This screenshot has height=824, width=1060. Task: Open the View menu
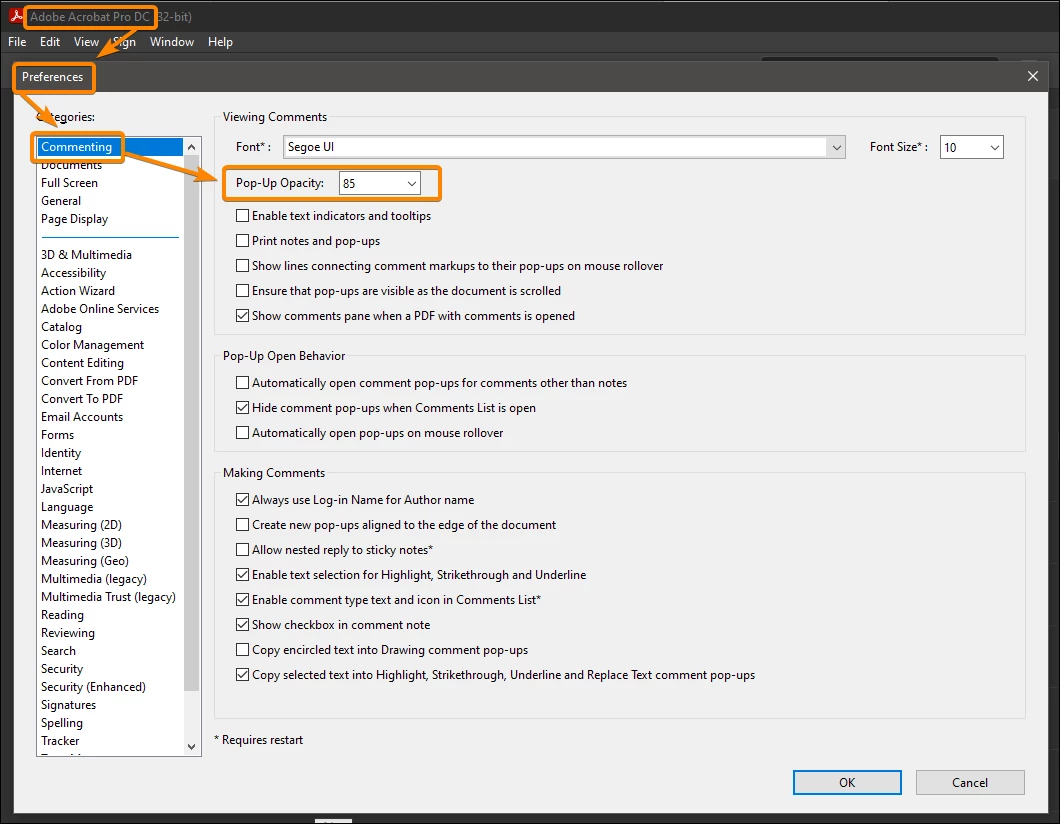click(86, 42)
